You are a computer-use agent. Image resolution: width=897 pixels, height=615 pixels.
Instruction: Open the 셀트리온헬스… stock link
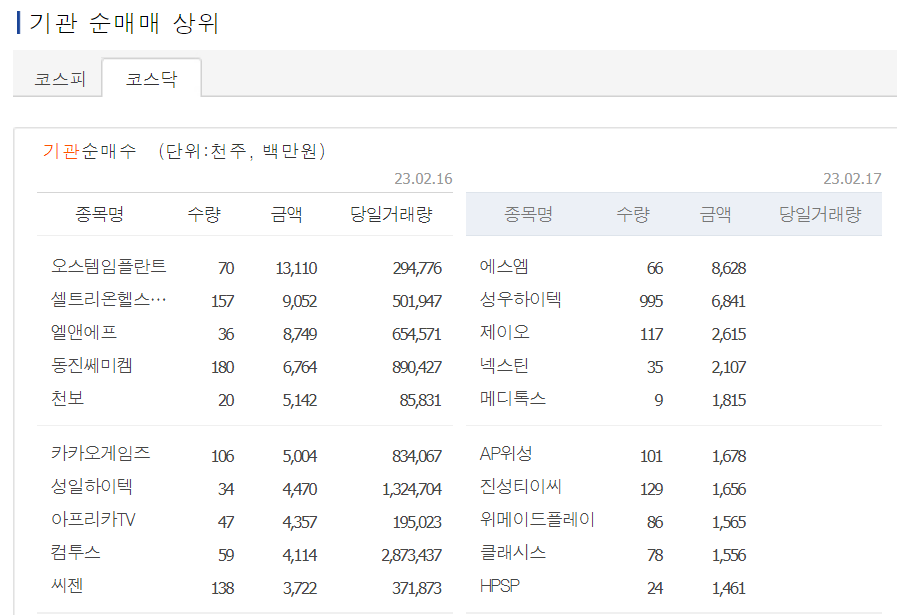[x=109, y=300]
